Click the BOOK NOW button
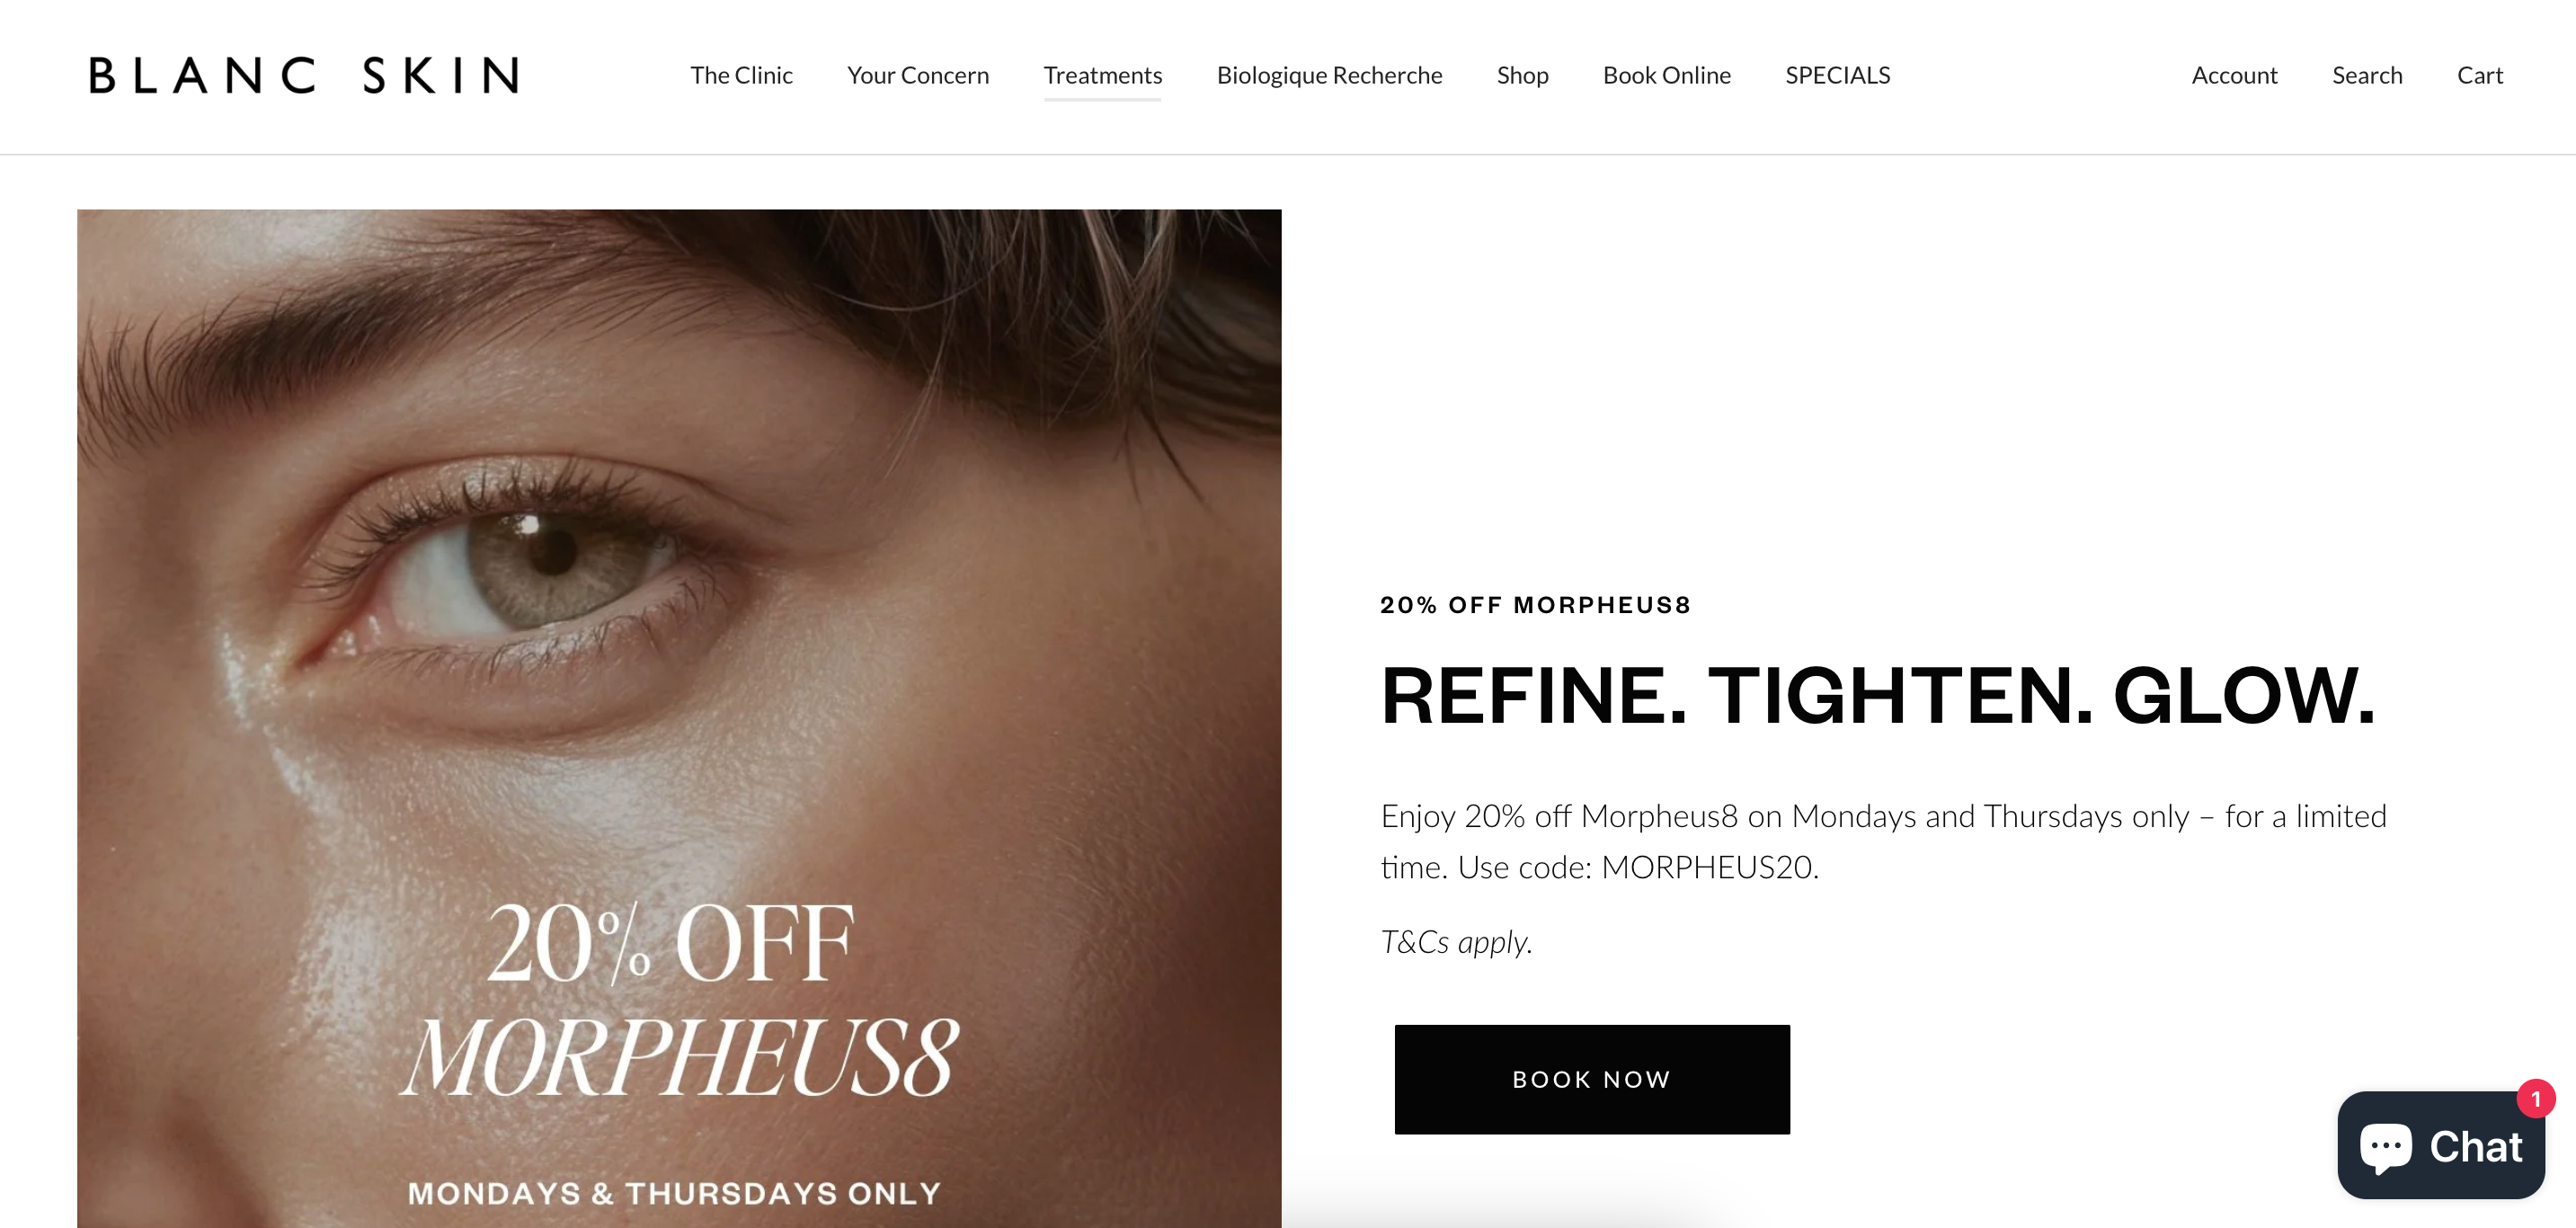Screen dimensions: 2576x1228 1592,1079
